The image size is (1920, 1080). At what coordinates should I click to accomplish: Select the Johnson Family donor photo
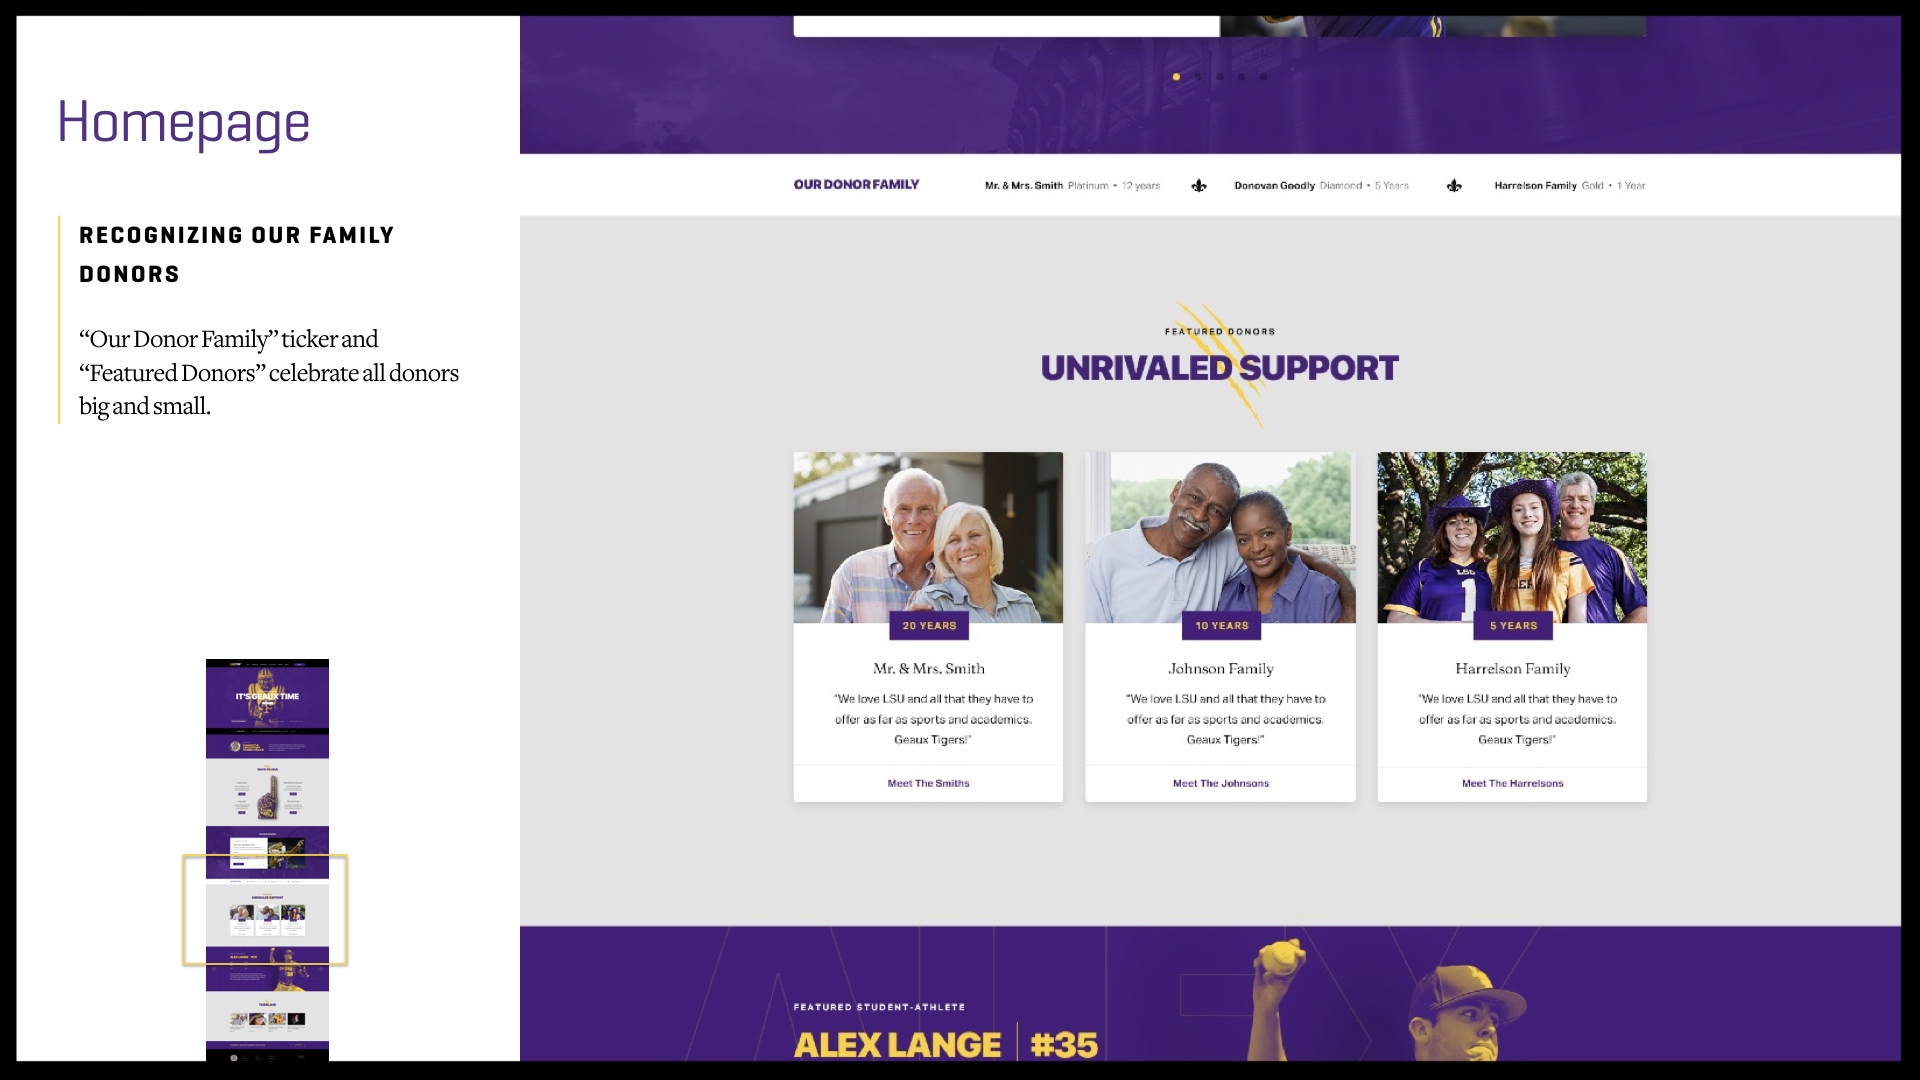[1220, 538]
